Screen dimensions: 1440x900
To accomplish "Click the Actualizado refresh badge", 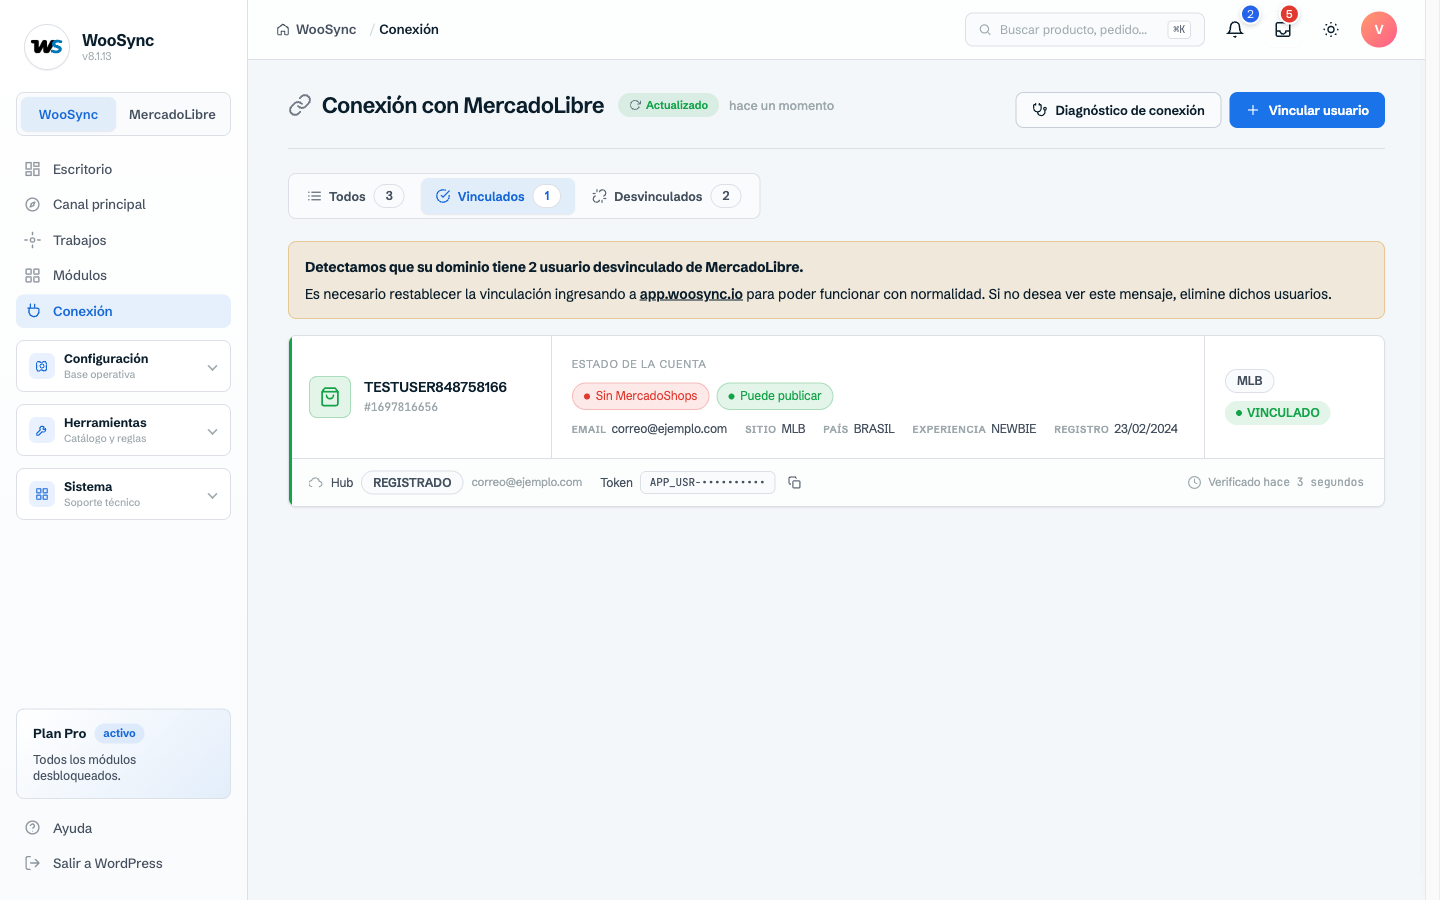I will [x=668, y=105].
